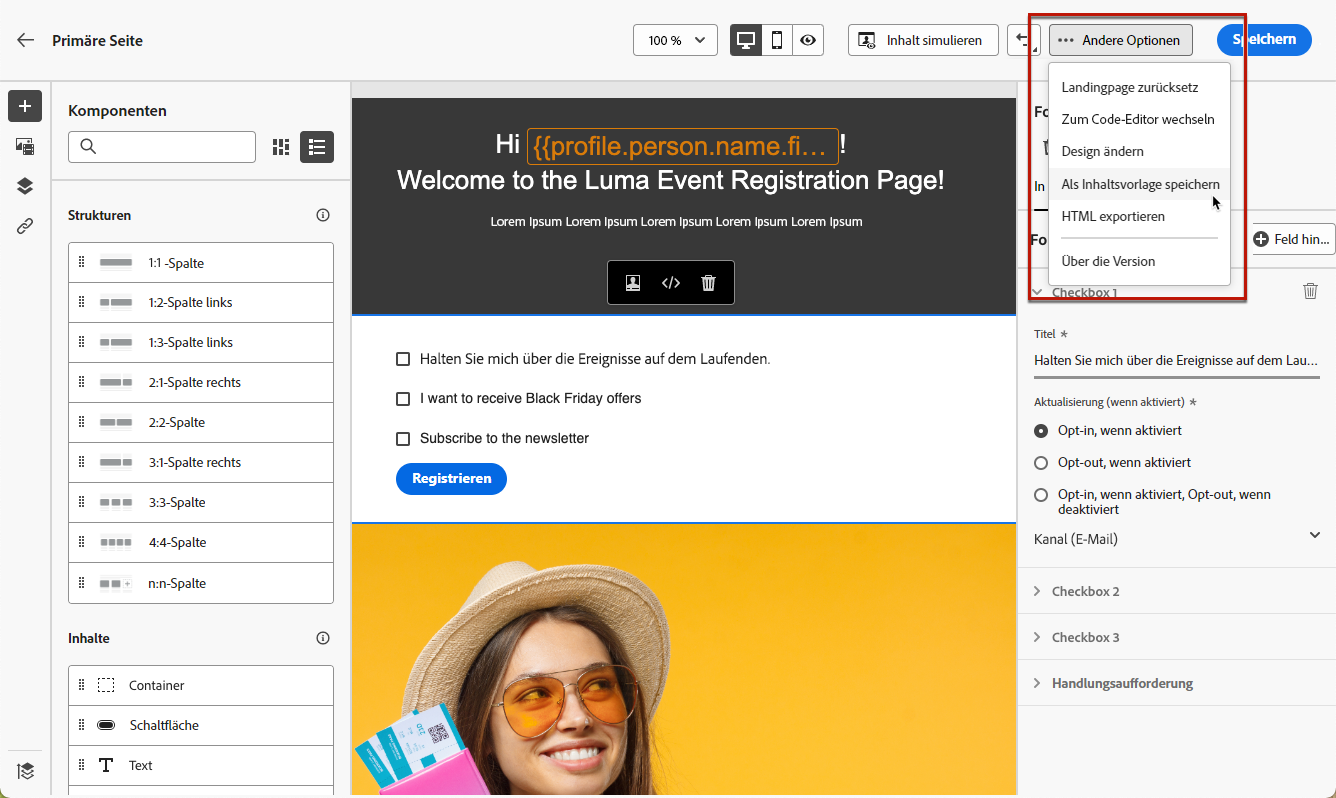Open the links icon in left sidebar
Viewport: 1336px width, 798px height.
[x=25, y=226]
